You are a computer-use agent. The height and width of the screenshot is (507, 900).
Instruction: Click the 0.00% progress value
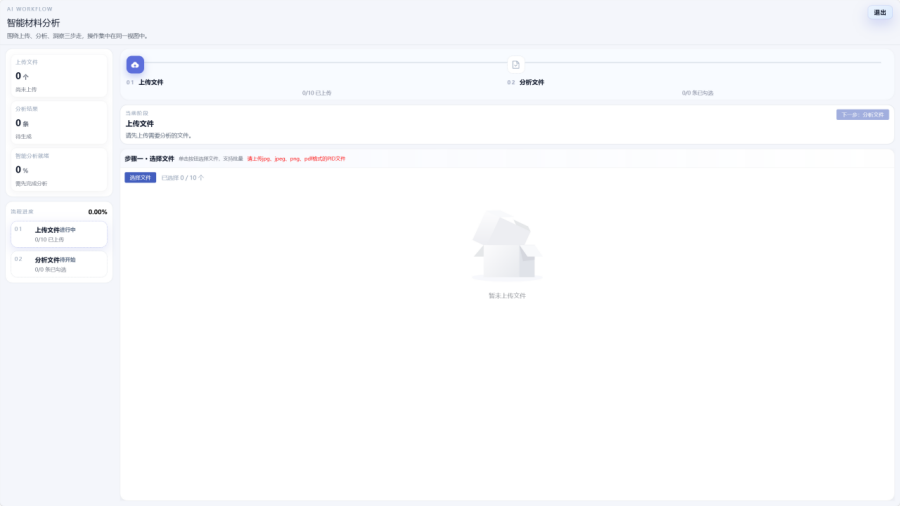pyautogui.click(x=98, y=212)
